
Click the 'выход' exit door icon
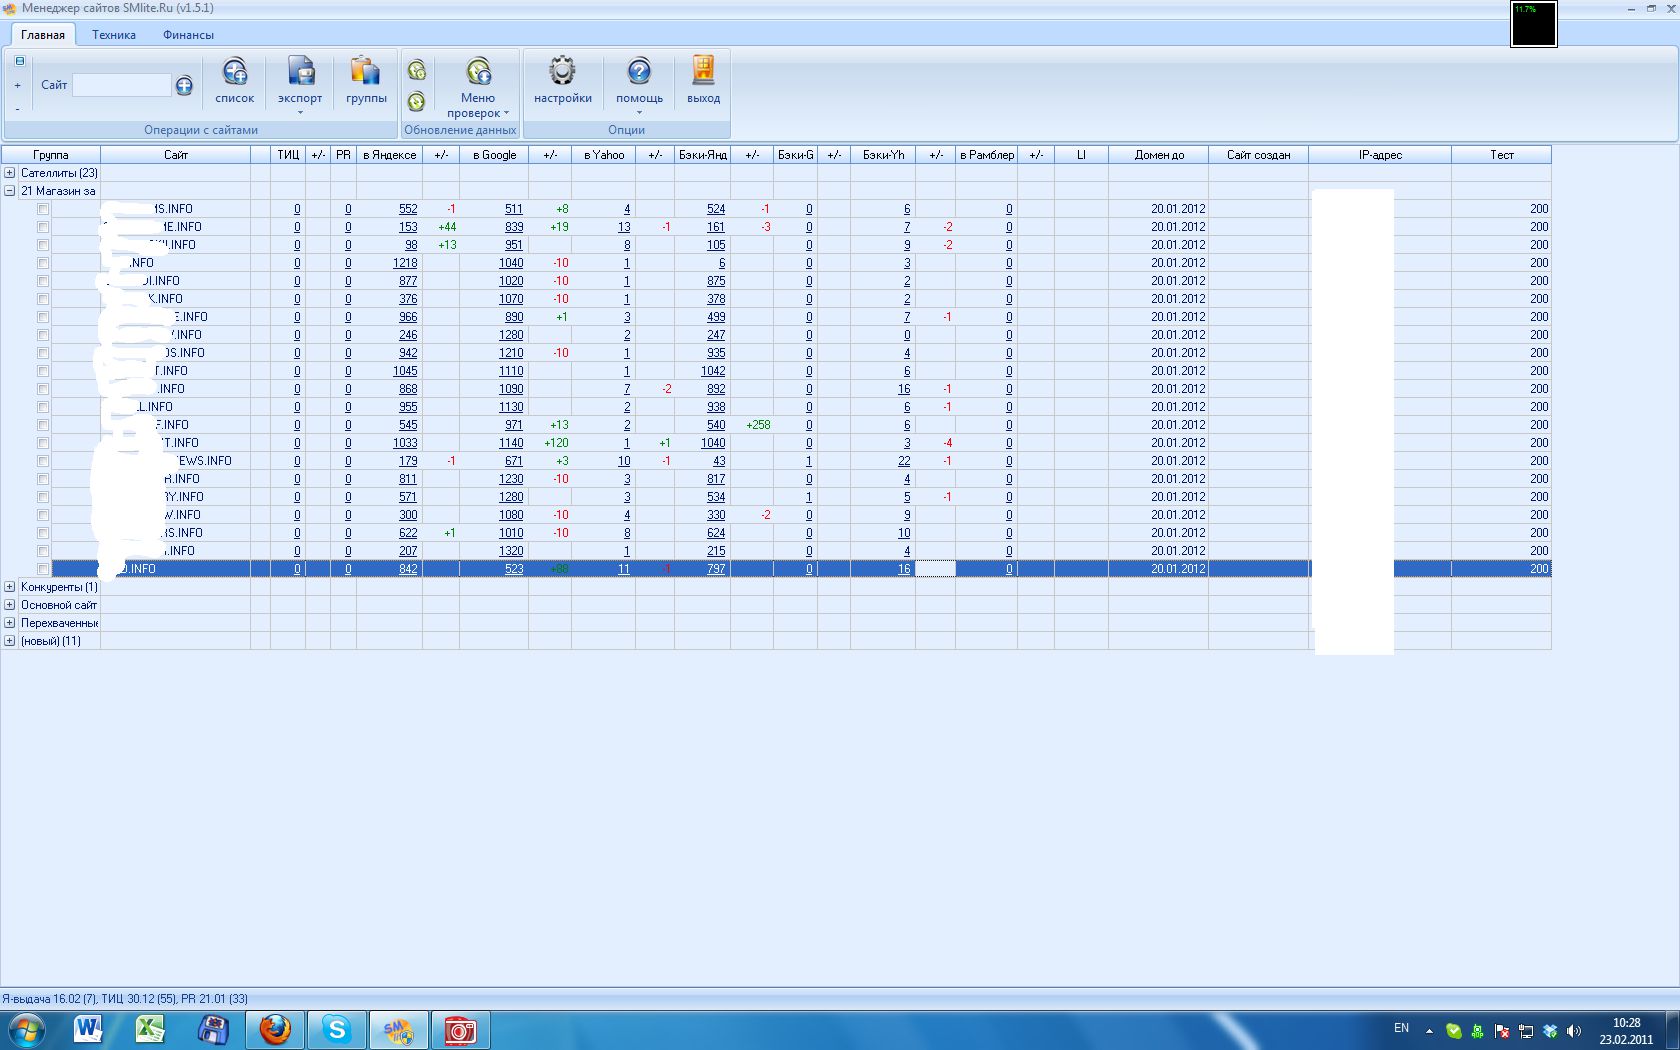click(703, 73)
